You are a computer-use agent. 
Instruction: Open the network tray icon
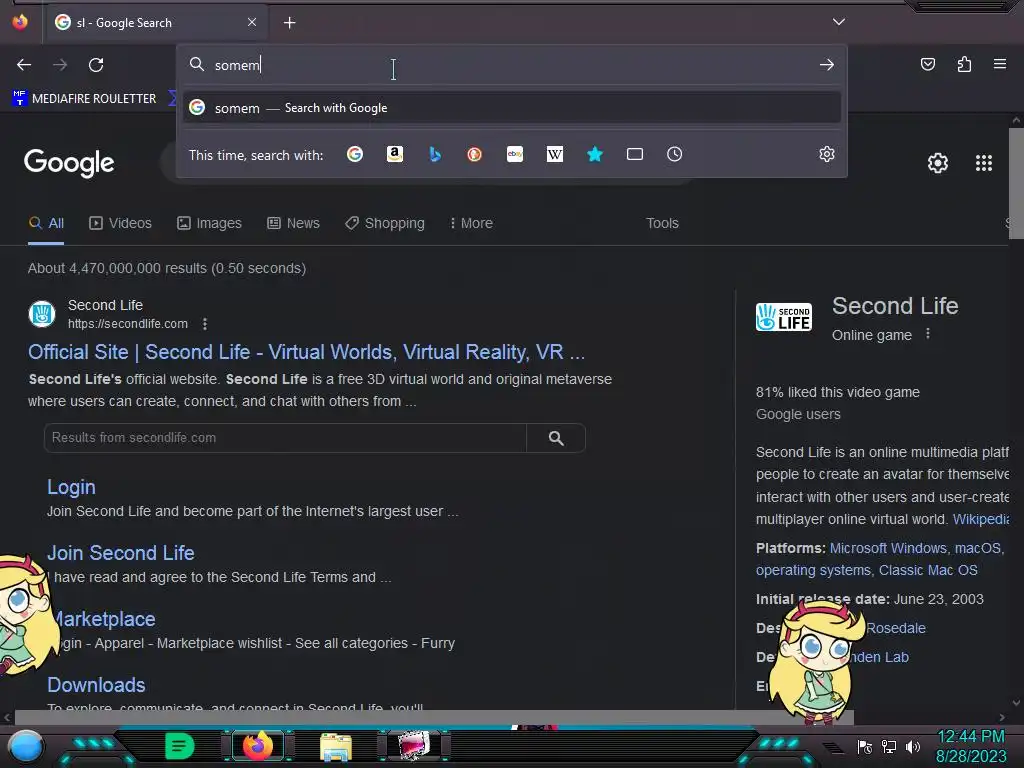click(889, 746)
